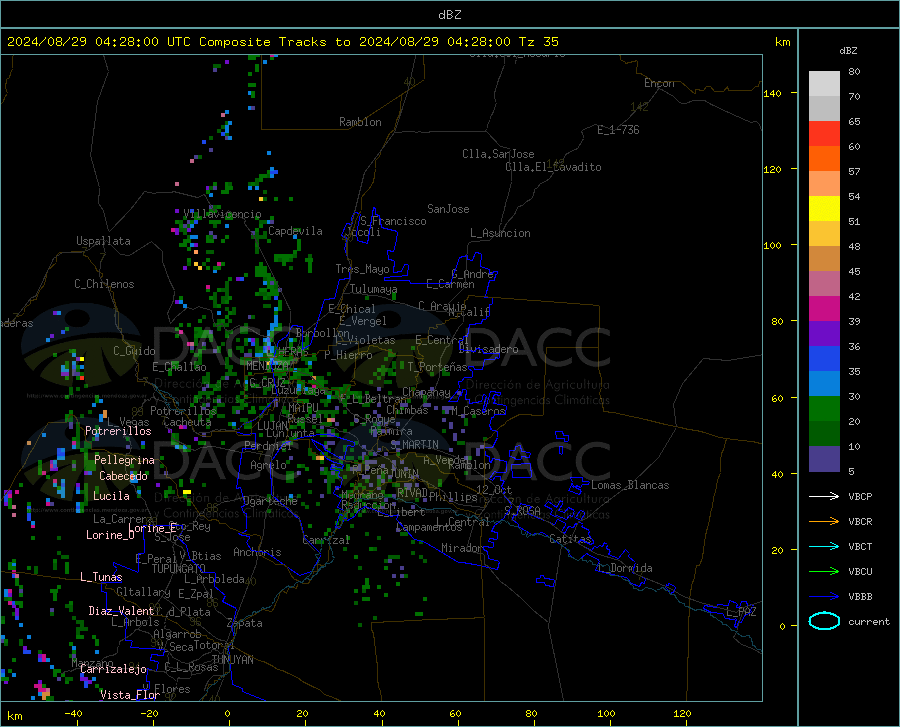The image size is (900, 727).
Task: Click the Pellegrina map label
Action: [125, 460]
